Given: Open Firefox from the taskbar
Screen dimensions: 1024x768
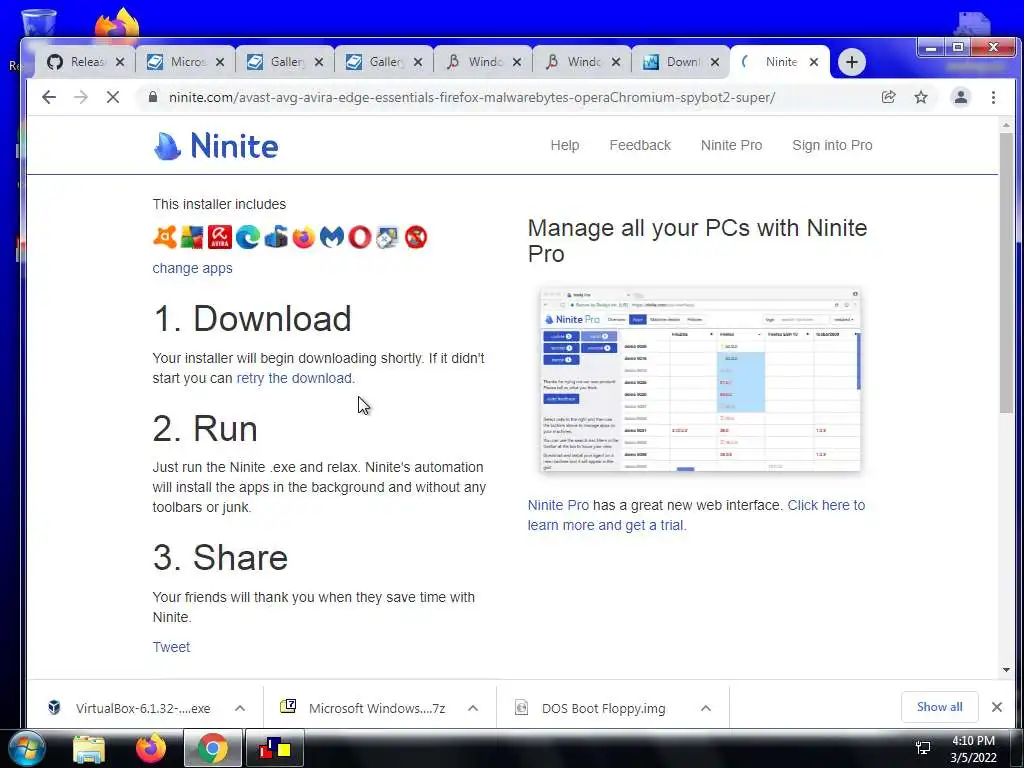Looking at the screenshot, I should (151, 748).
